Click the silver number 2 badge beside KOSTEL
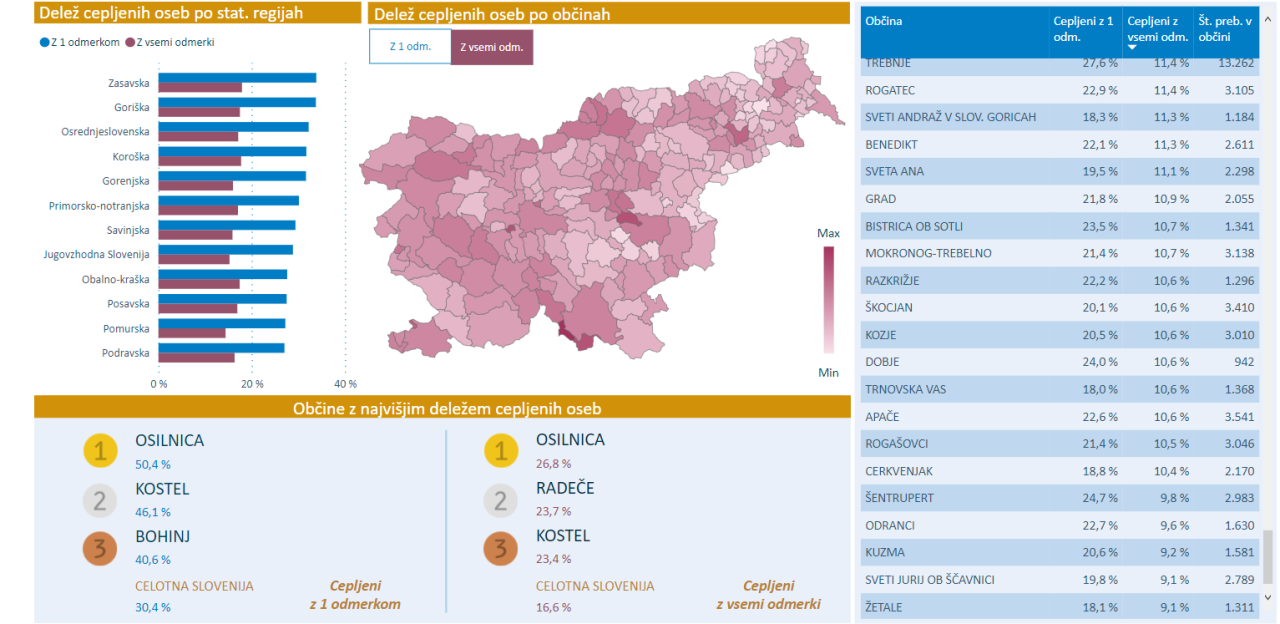Viewport: 1280px width, 624px height. [100, 499]
